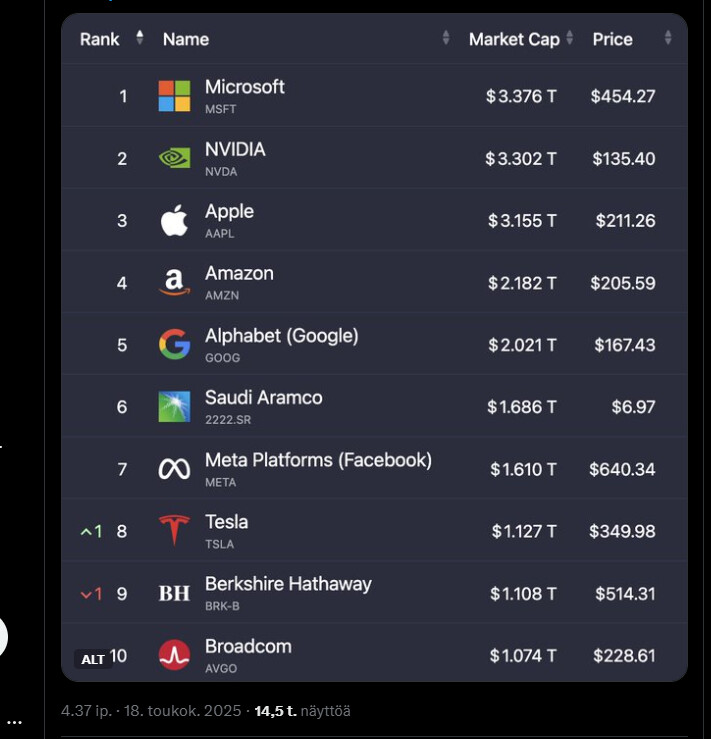Click the red down arrow beside Berkshire
The image size is (711, 739).
tap(86, 595)
